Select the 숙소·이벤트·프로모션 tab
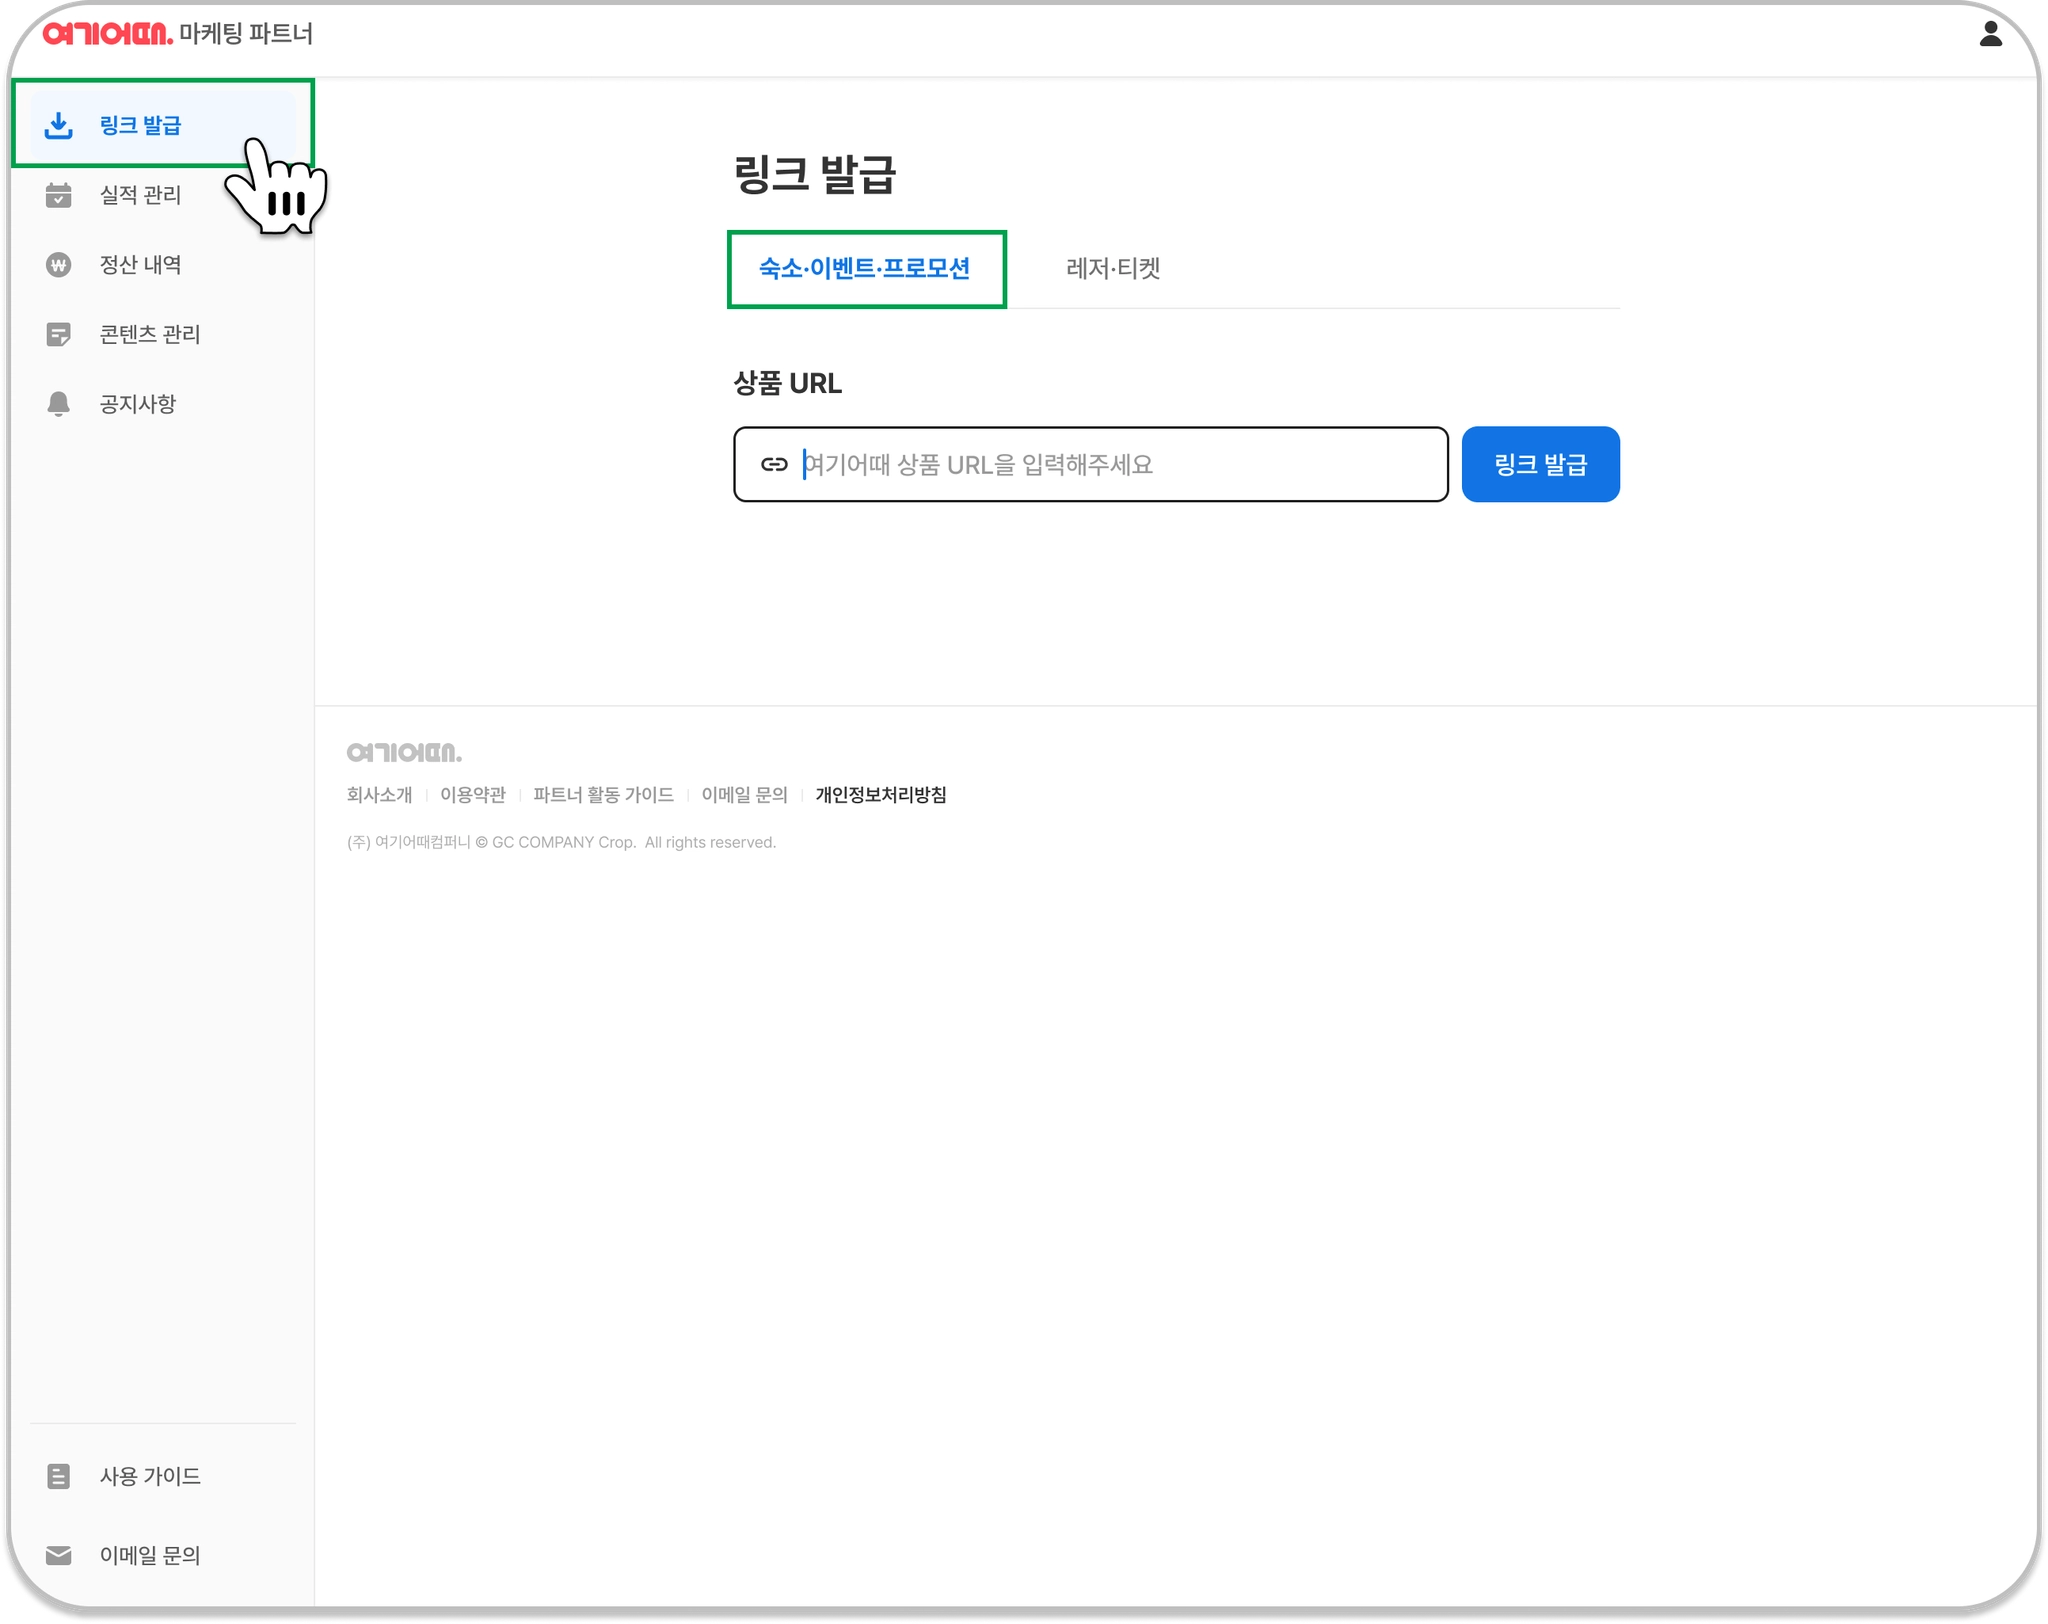The height and width of the screenshot is (1624, 2048). point(865,268)
